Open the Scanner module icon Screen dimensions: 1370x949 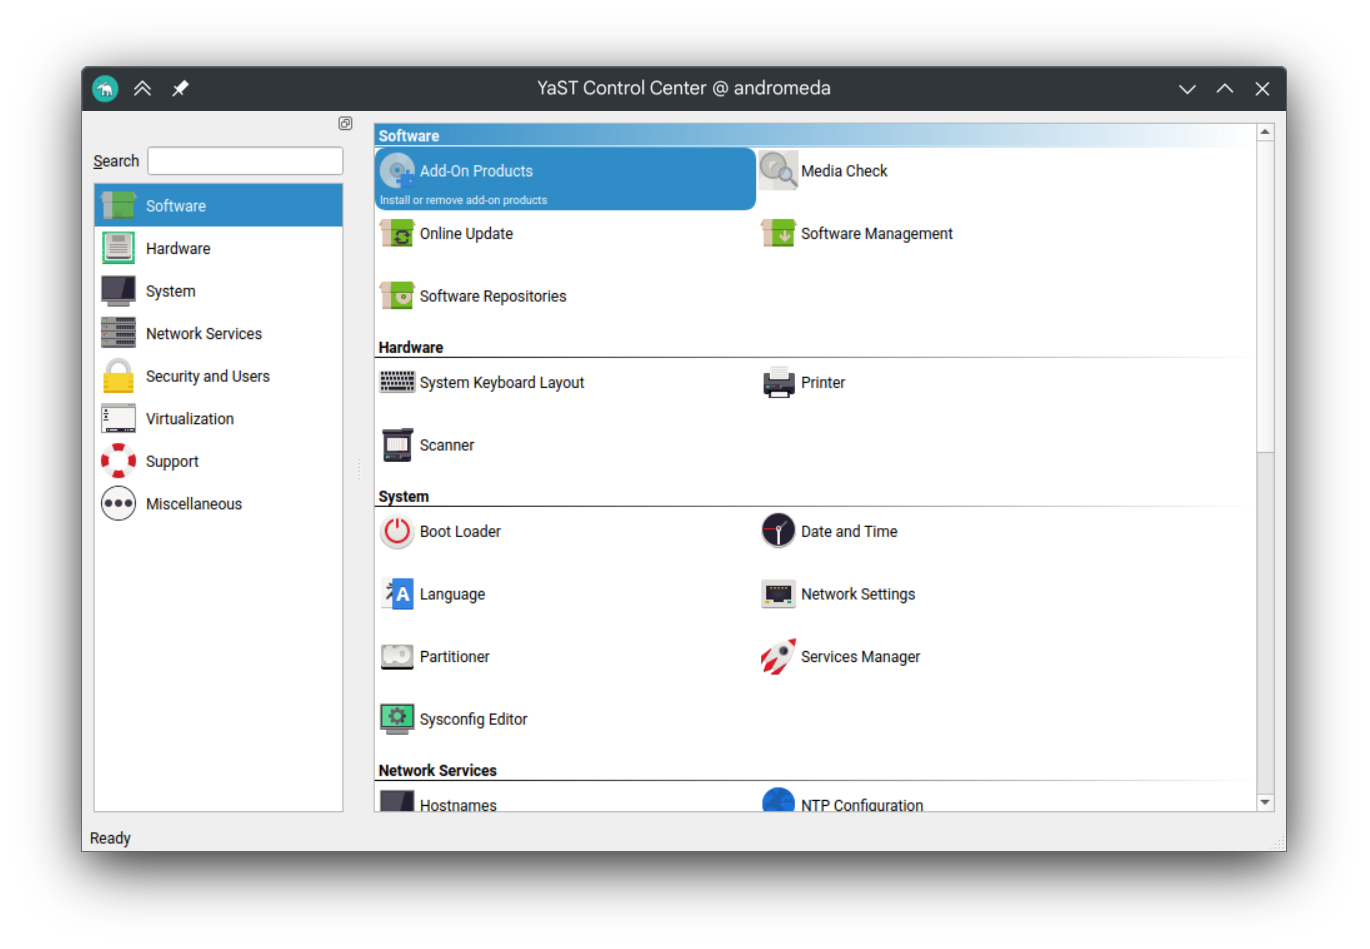[x=397, y=445]
